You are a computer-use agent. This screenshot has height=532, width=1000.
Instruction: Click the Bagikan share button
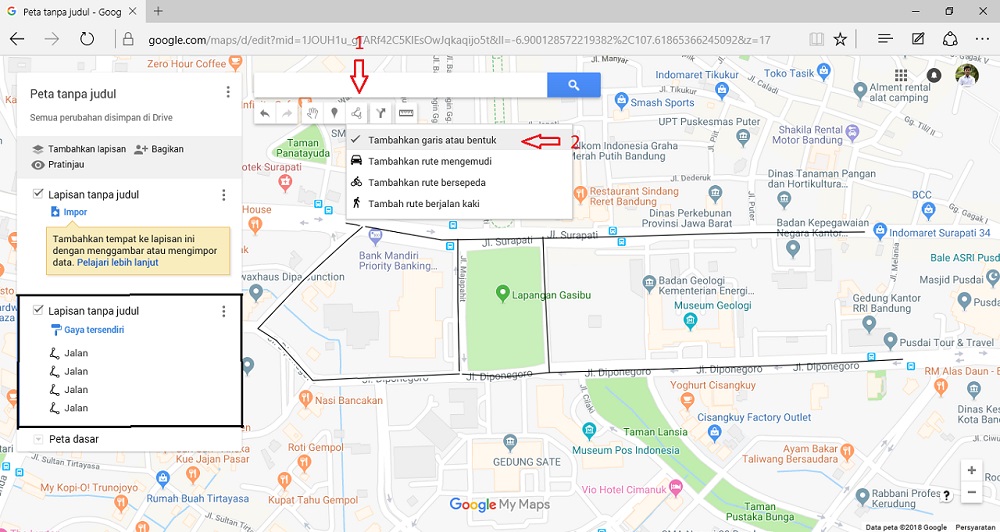159,149
